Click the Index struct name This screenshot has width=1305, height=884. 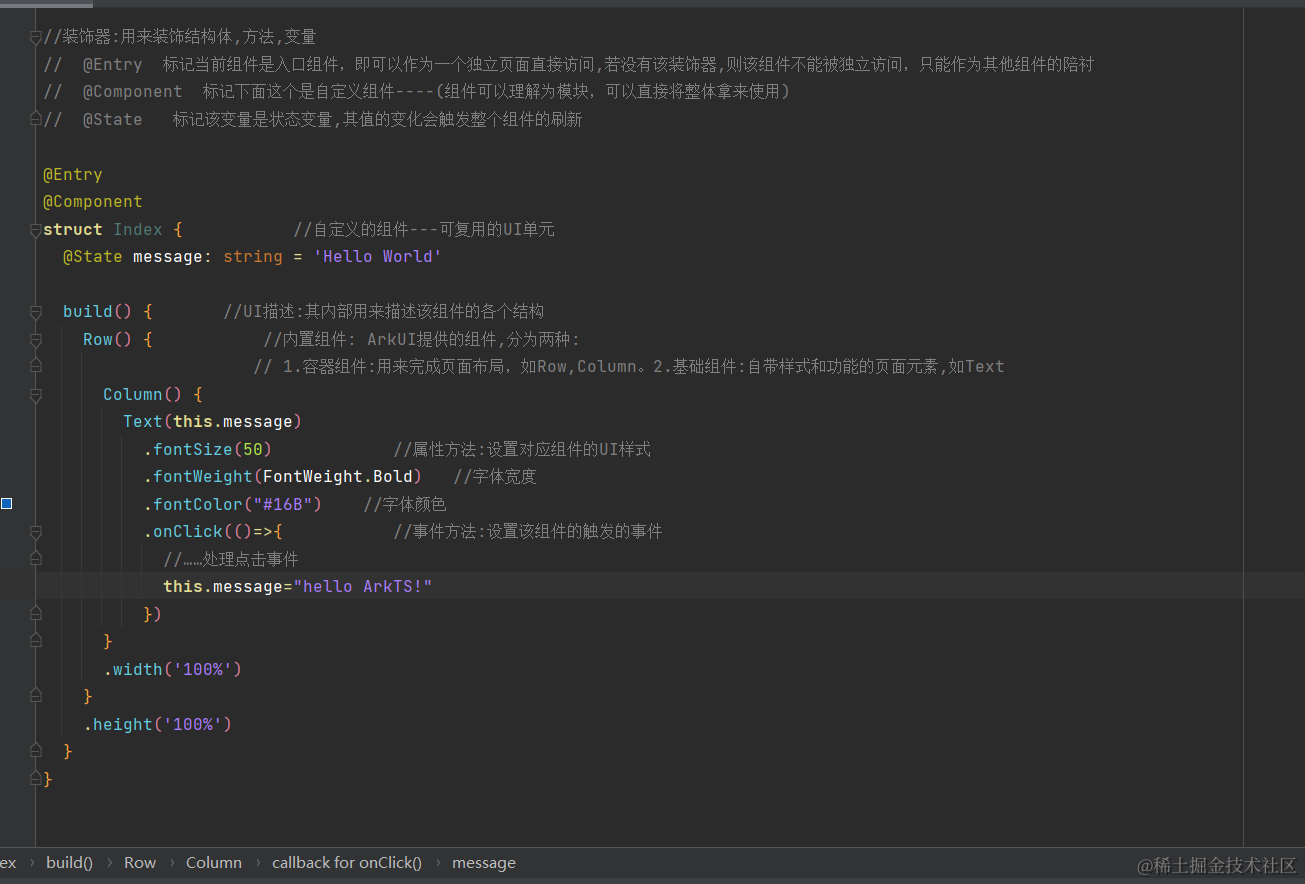[x=137, y=229]
